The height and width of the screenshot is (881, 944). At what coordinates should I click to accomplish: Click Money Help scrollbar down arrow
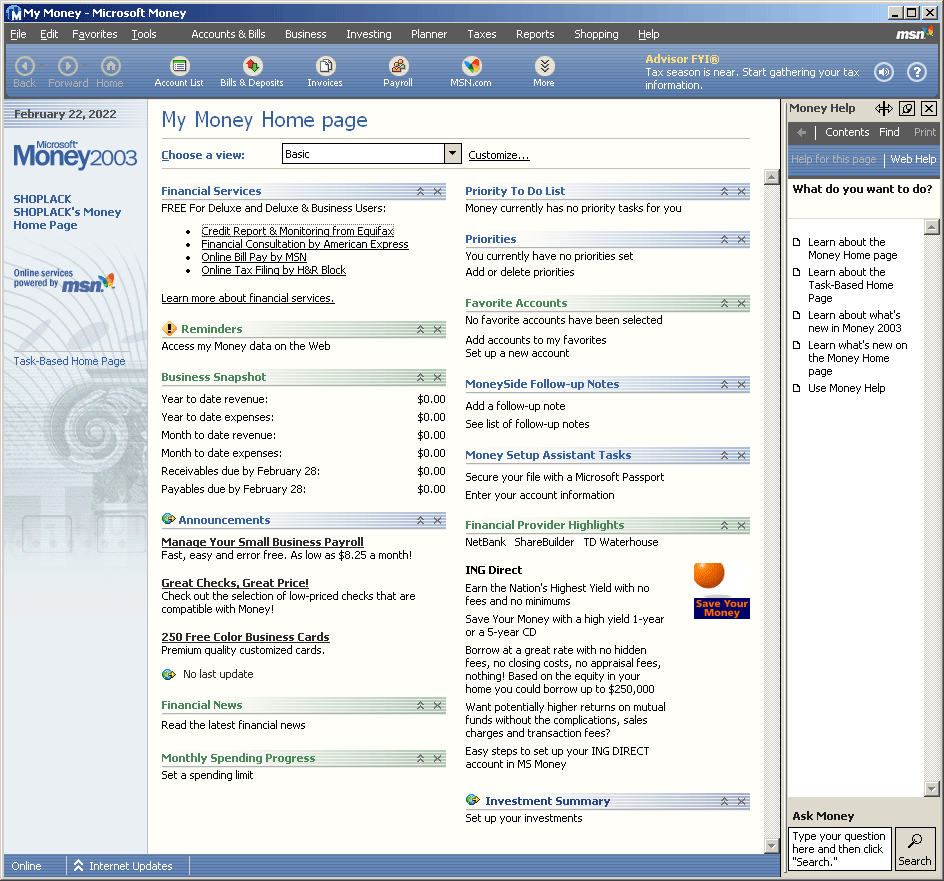click(x=931, y=788)
